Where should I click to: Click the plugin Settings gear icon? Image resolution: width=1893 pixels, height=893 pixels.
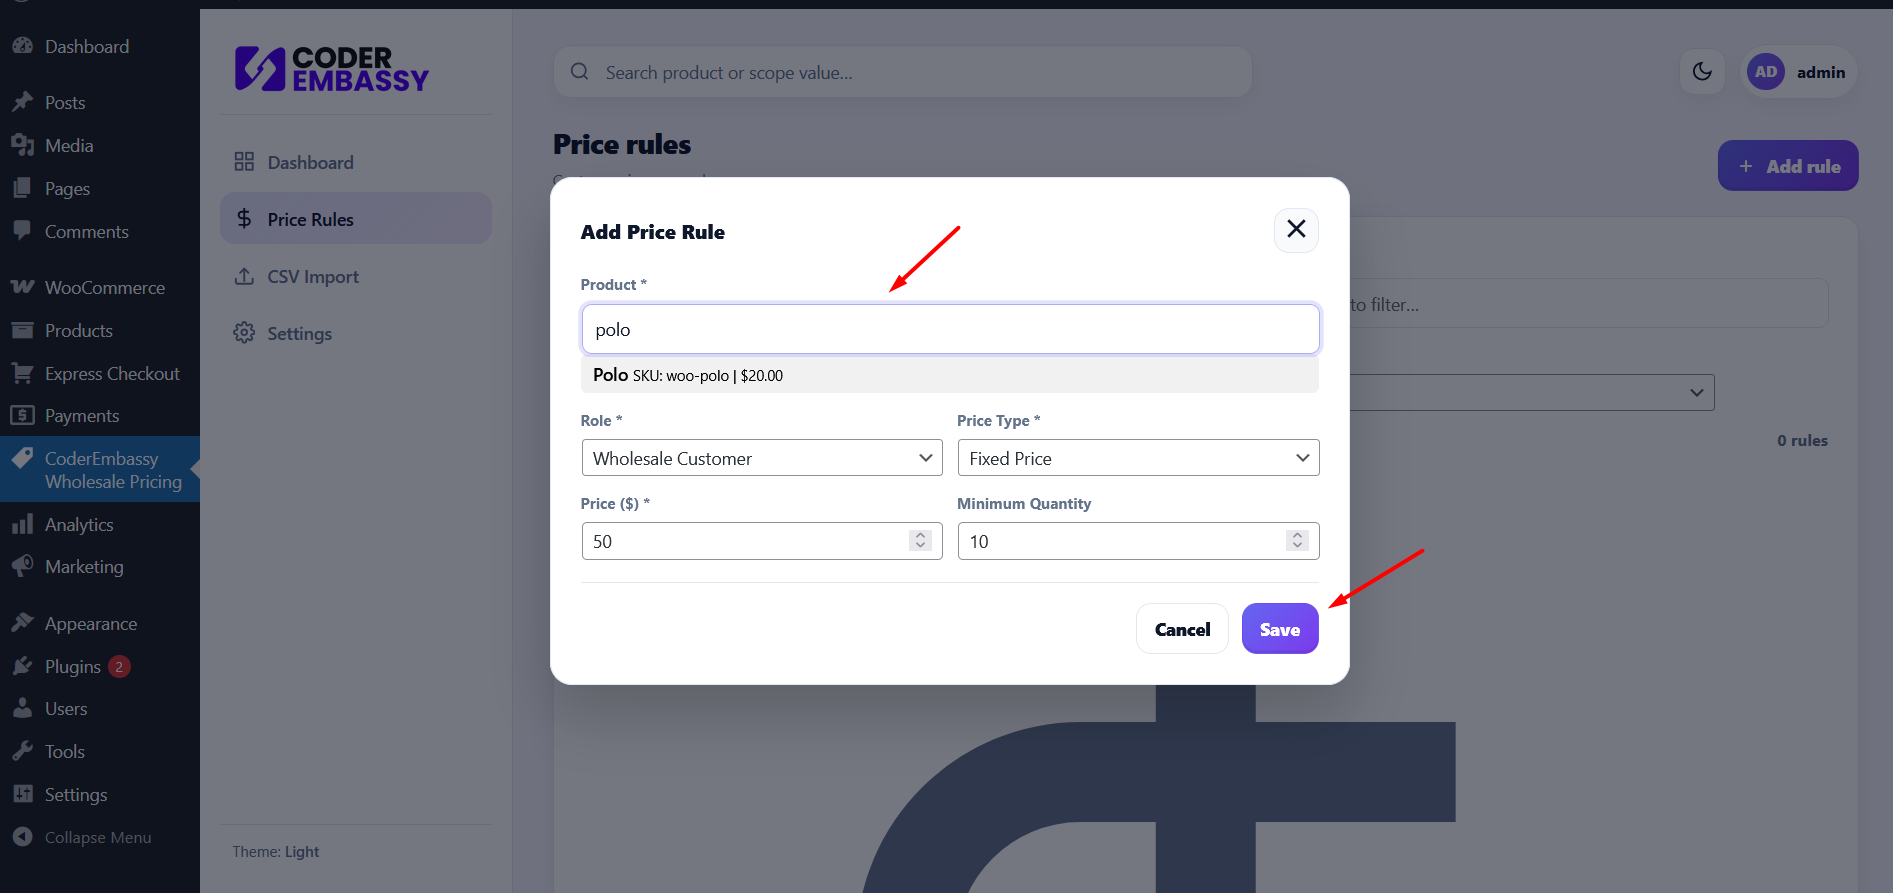(x=244, y=333)
